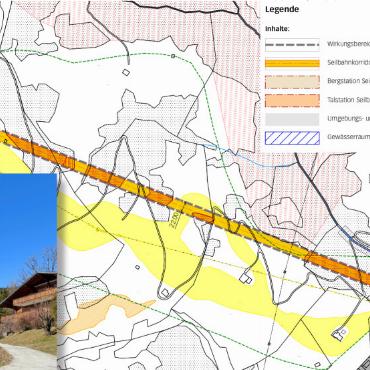Click the 'Gewässerraum' legend entry text
The width and height of the screenshot is (370, 370).
click(348, 137)
